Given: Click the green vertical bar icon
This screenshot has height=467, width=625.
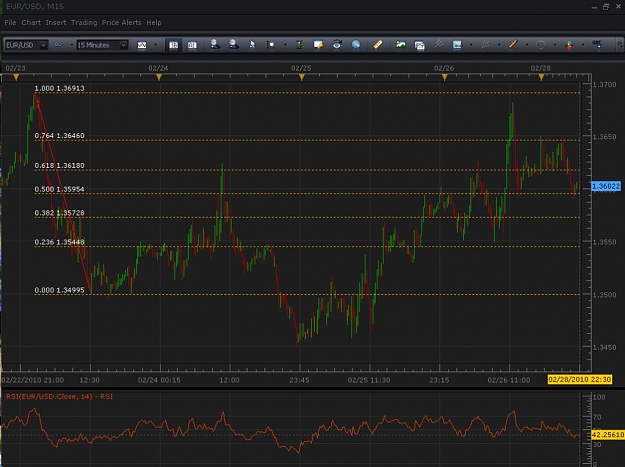Looking at the screenshot, I should pos(299,45).
